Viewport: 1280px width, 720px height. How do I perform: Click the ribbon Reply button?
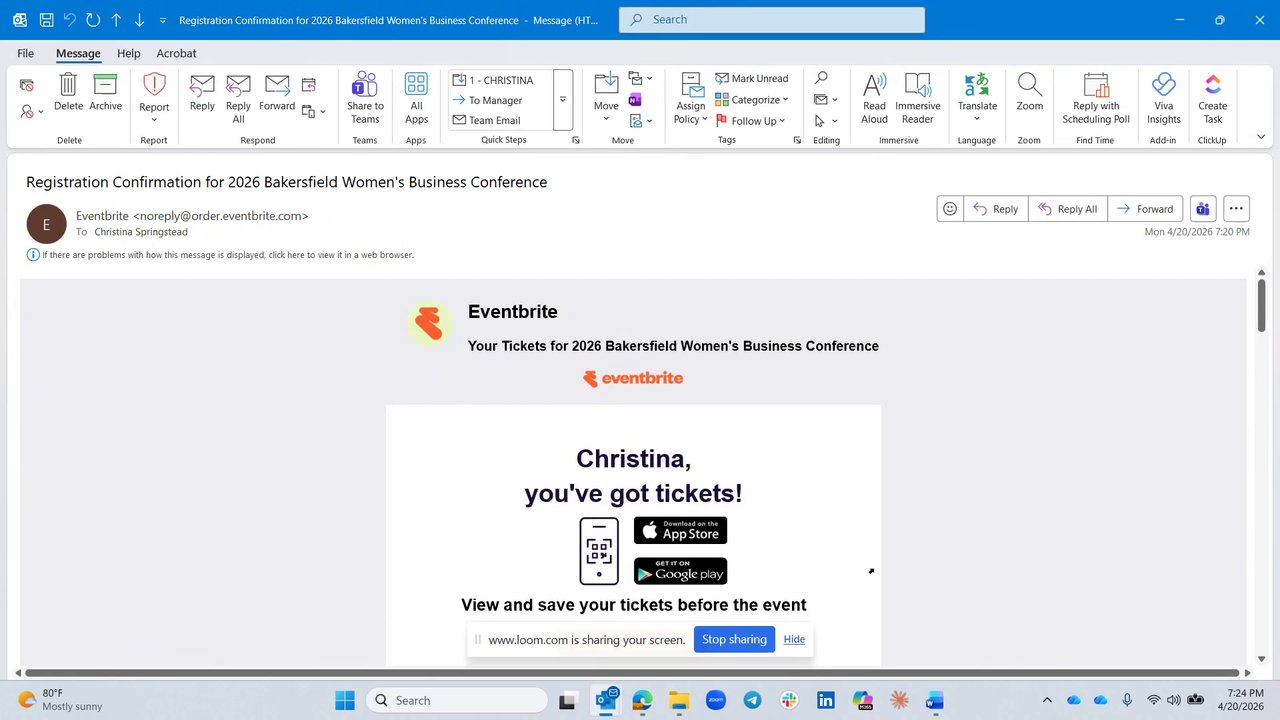tap(202, 93)
